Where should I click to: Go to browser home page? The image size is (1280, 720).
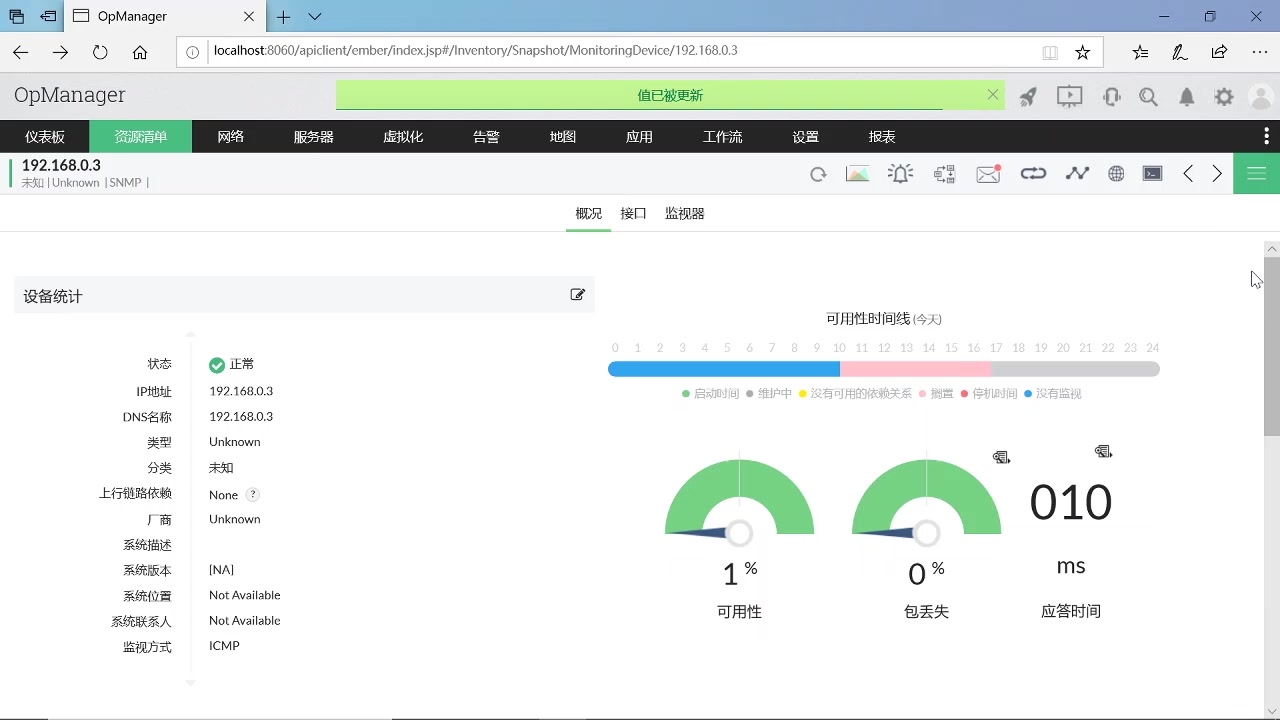click(140, 52)
